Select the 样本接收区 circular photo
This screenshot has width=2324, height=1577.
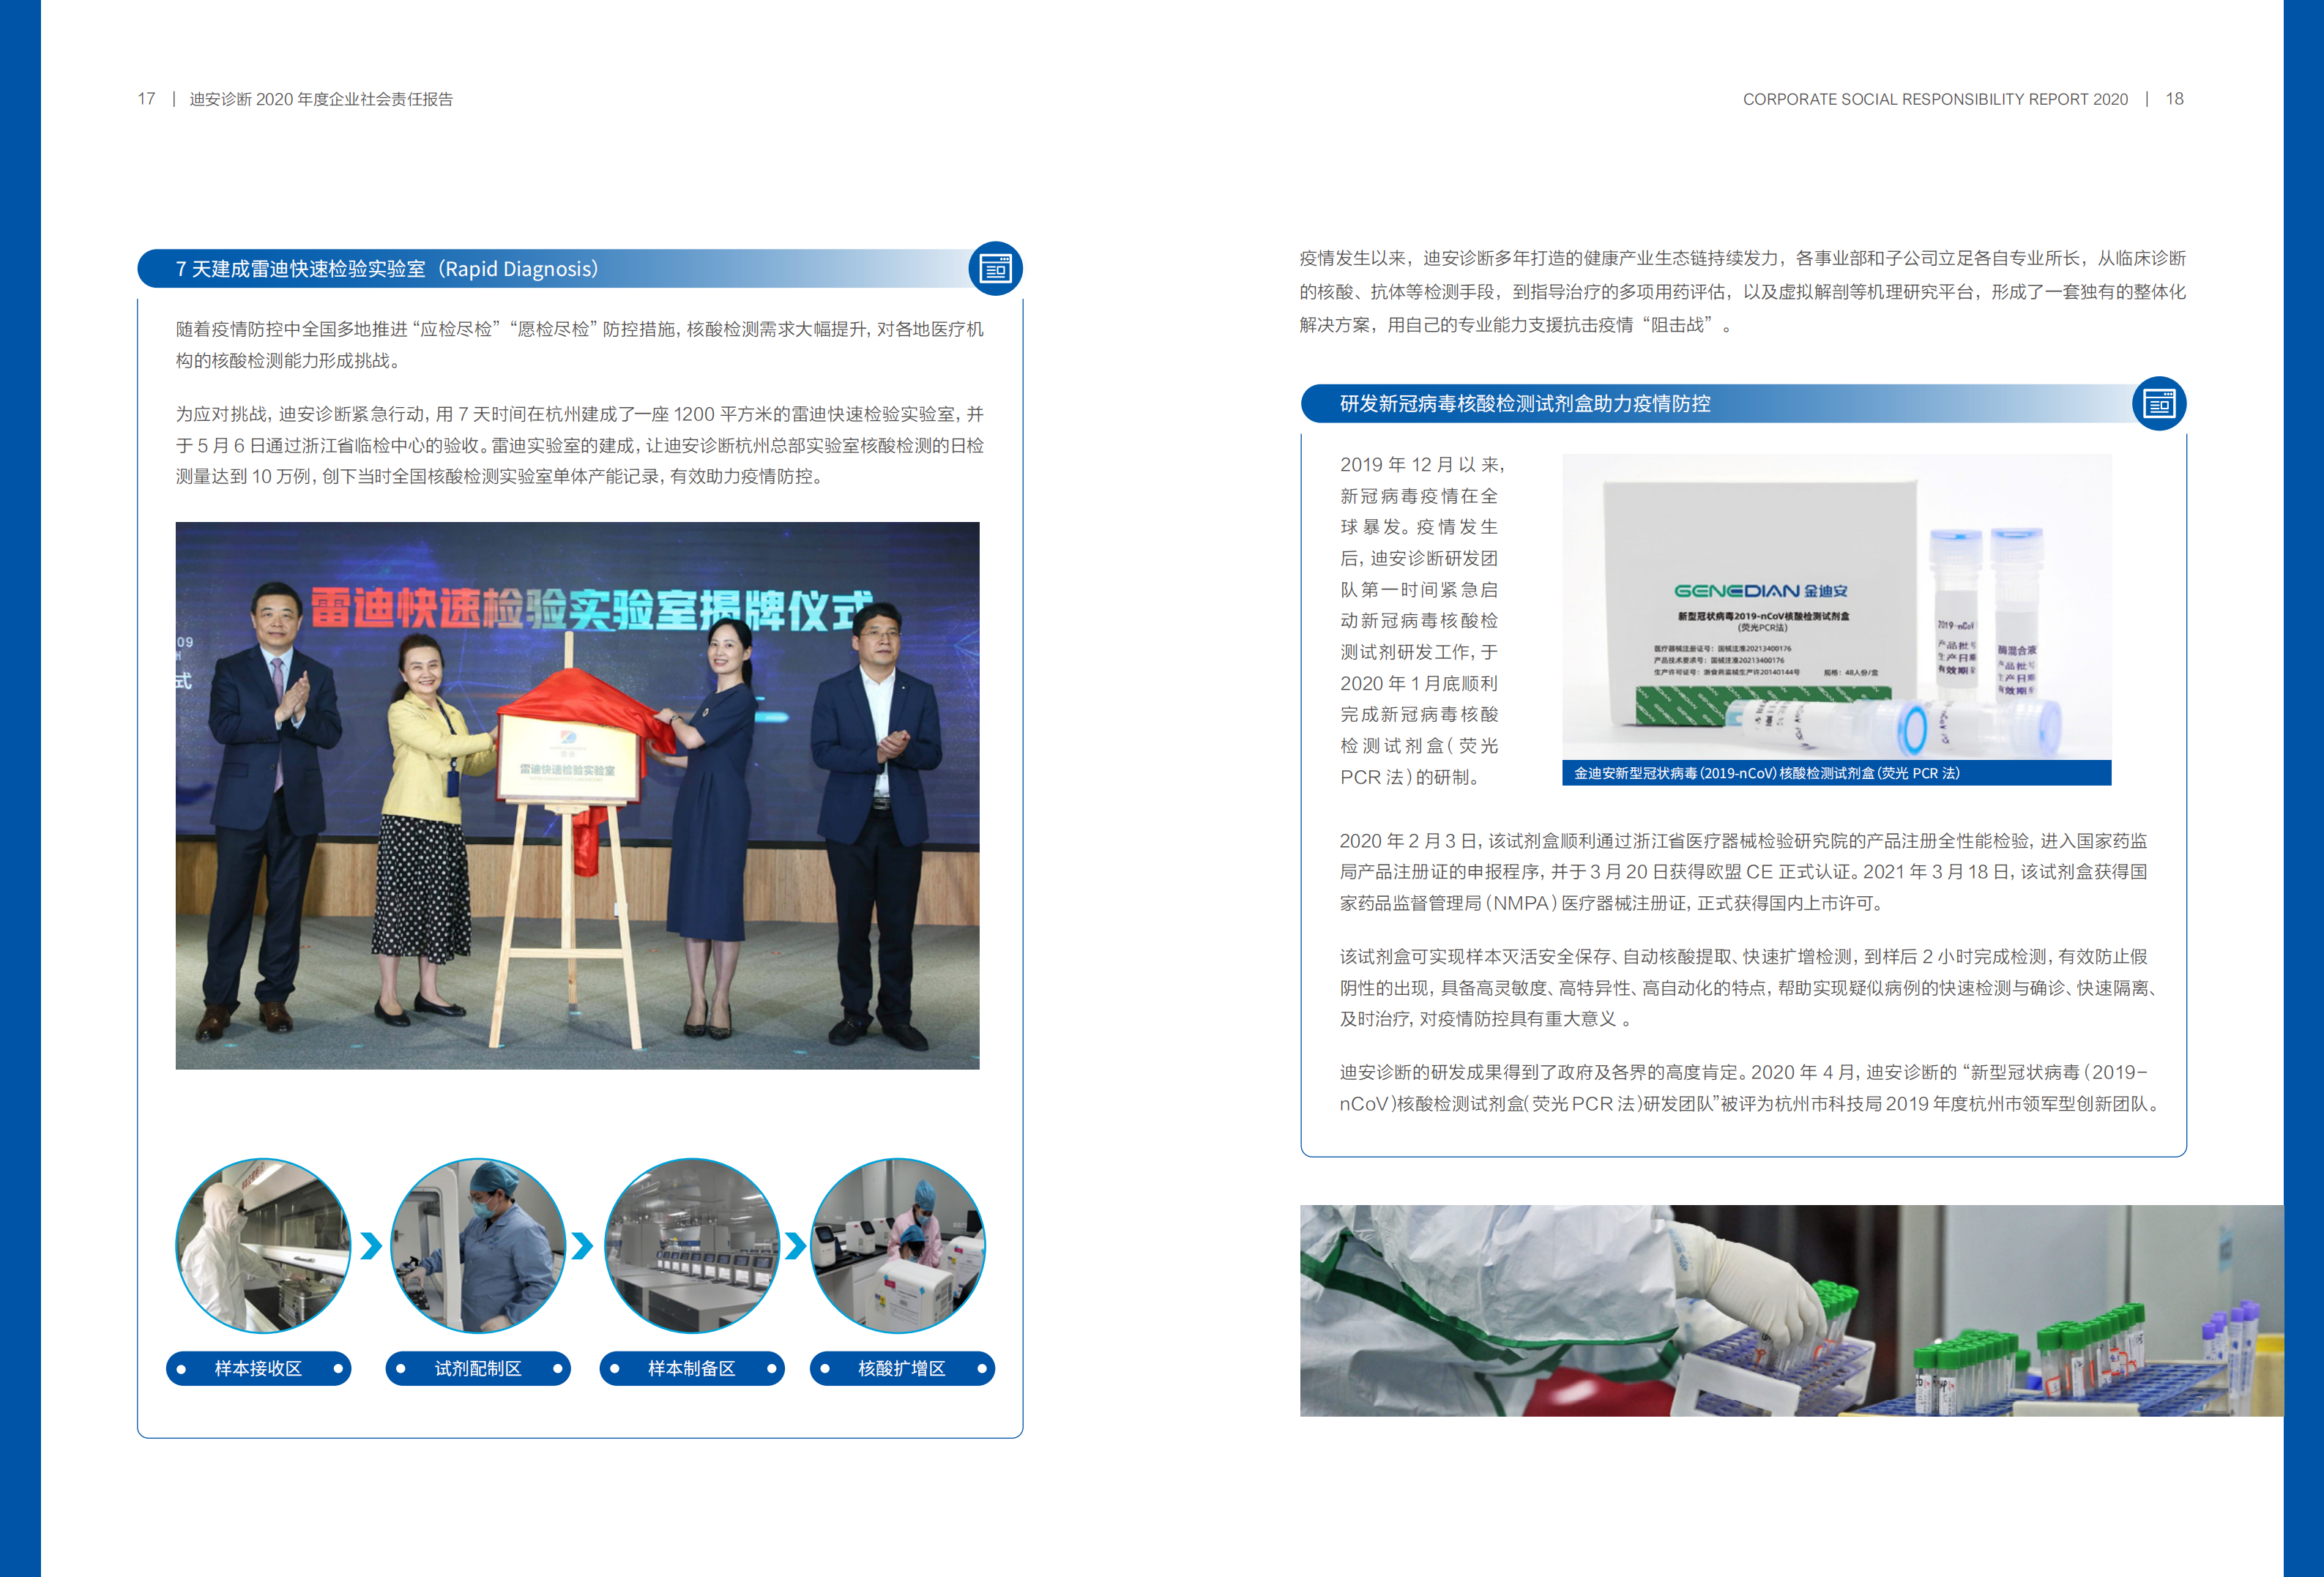[263, 1245]
